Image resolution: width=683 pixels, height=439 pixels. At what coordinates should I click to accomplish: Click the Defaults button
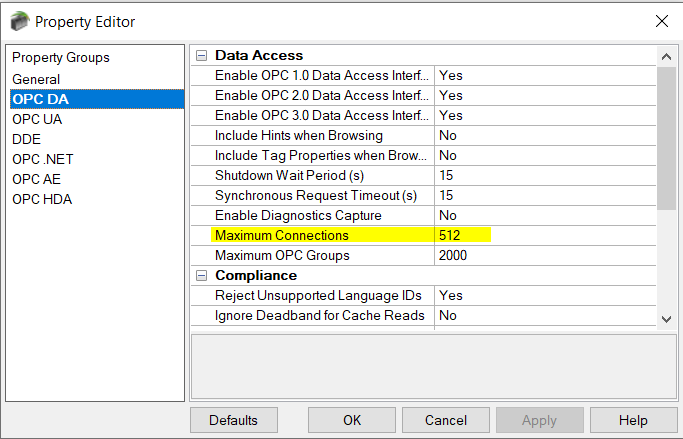click(233, 420)
